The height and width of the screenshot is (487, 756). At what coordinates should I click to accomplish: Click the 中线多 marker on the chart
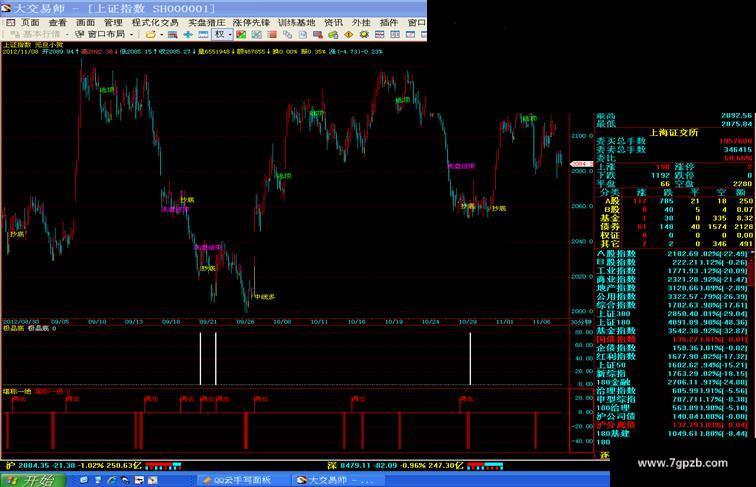click(x=265, y=297)
